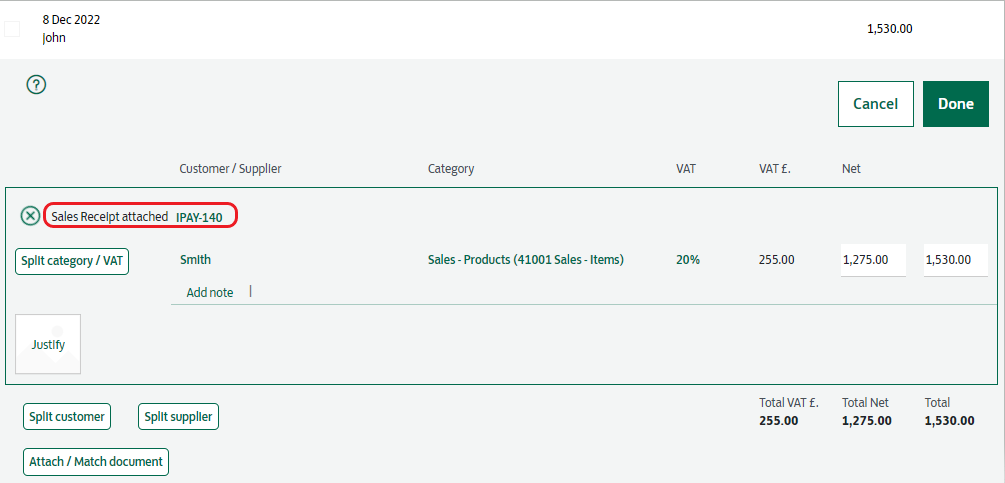Click the Done button
The height and width of the screenshot is (483, 1005).
956,104
